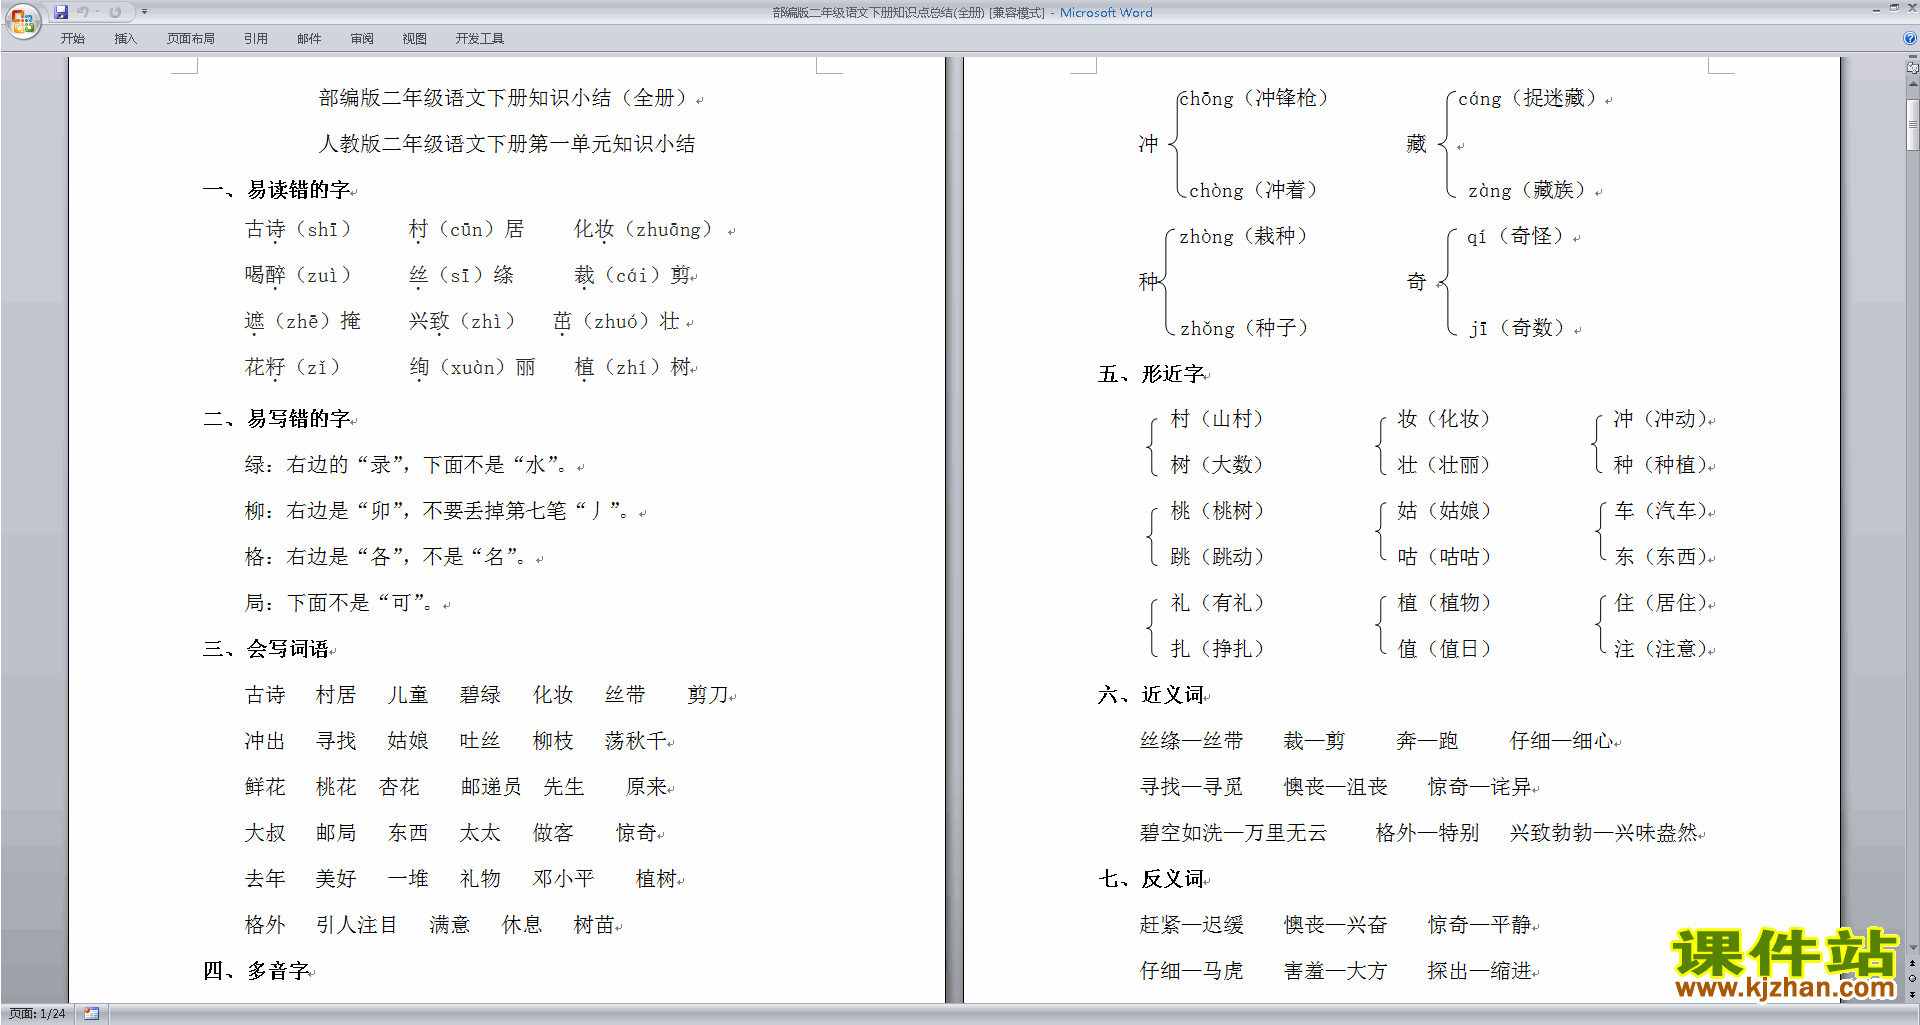Image resolution: width=1920 pixels, height=1025 pixels.
Task: Open the 插入 ribbon tab
Action: click(125, 39)
